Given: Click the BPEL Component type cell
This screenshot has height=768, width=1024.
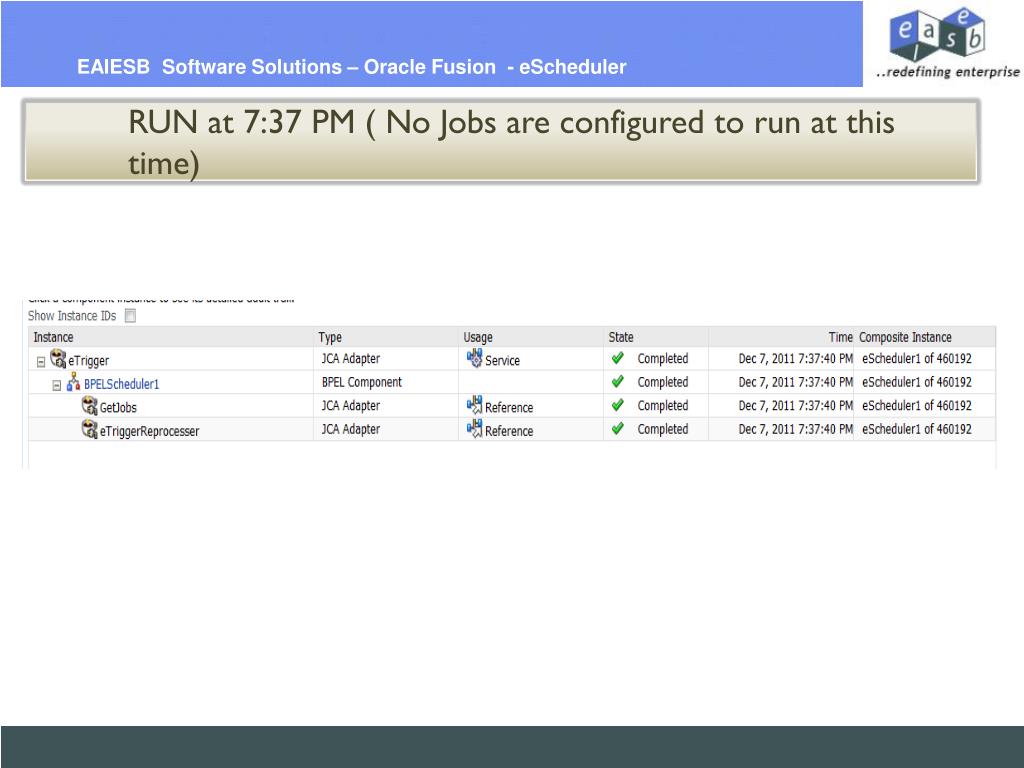Looking at the screenshot, I should pyautogui.click(x=362, y=382).
